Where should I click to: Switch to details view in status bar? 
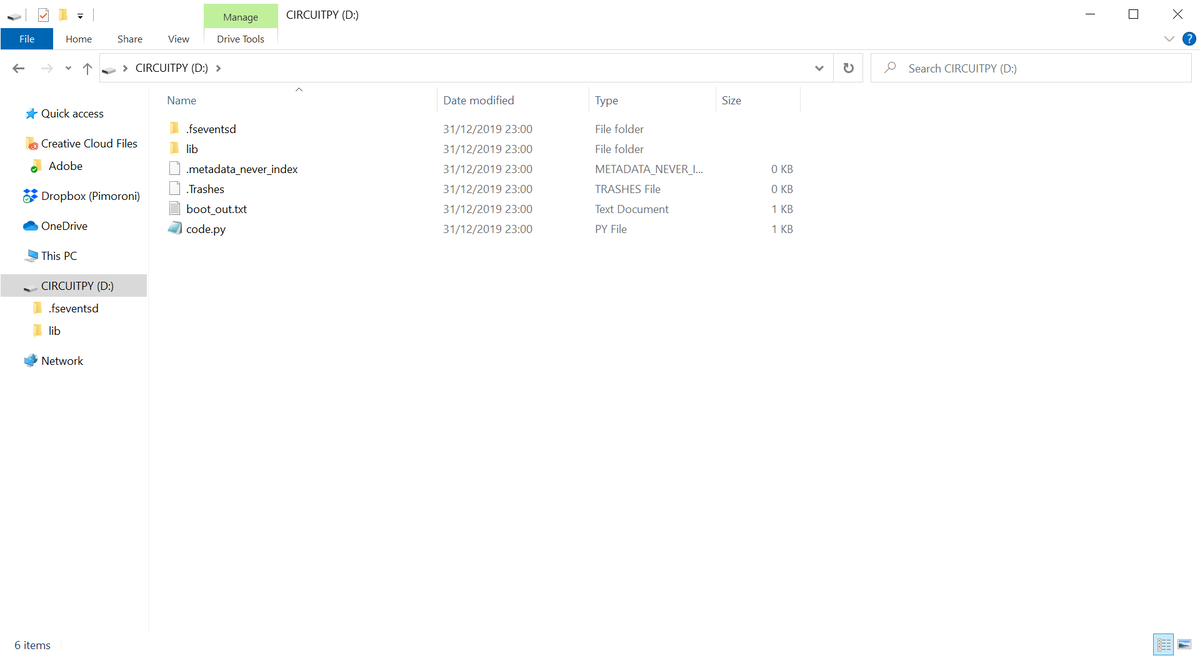[1163, 644]
